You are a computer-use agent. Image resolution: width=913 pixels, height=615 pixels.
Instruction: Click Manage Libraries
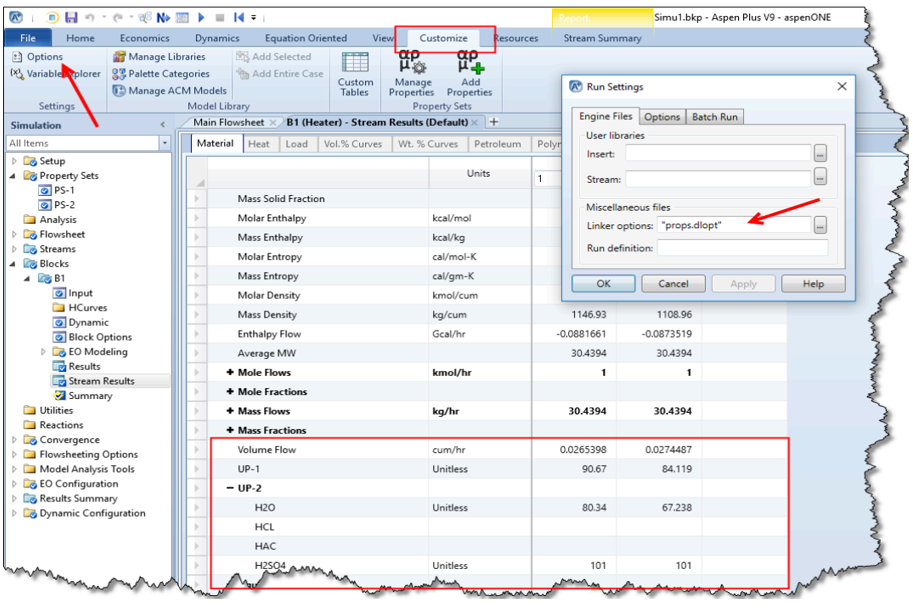(160, 56)
